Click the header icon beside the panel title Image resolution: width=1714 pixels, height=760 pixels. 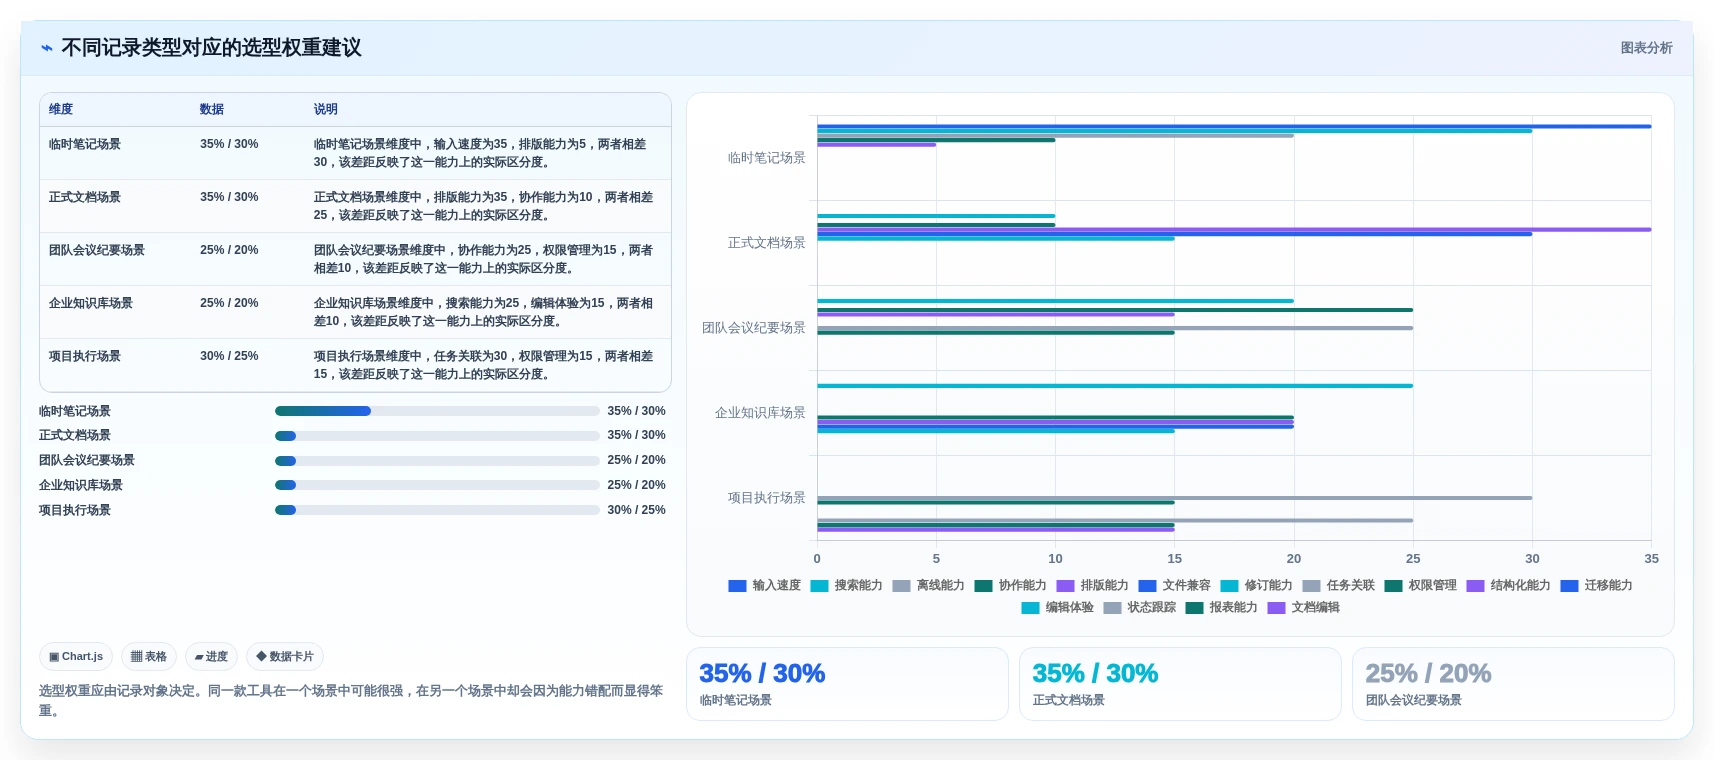pos(46,48)
